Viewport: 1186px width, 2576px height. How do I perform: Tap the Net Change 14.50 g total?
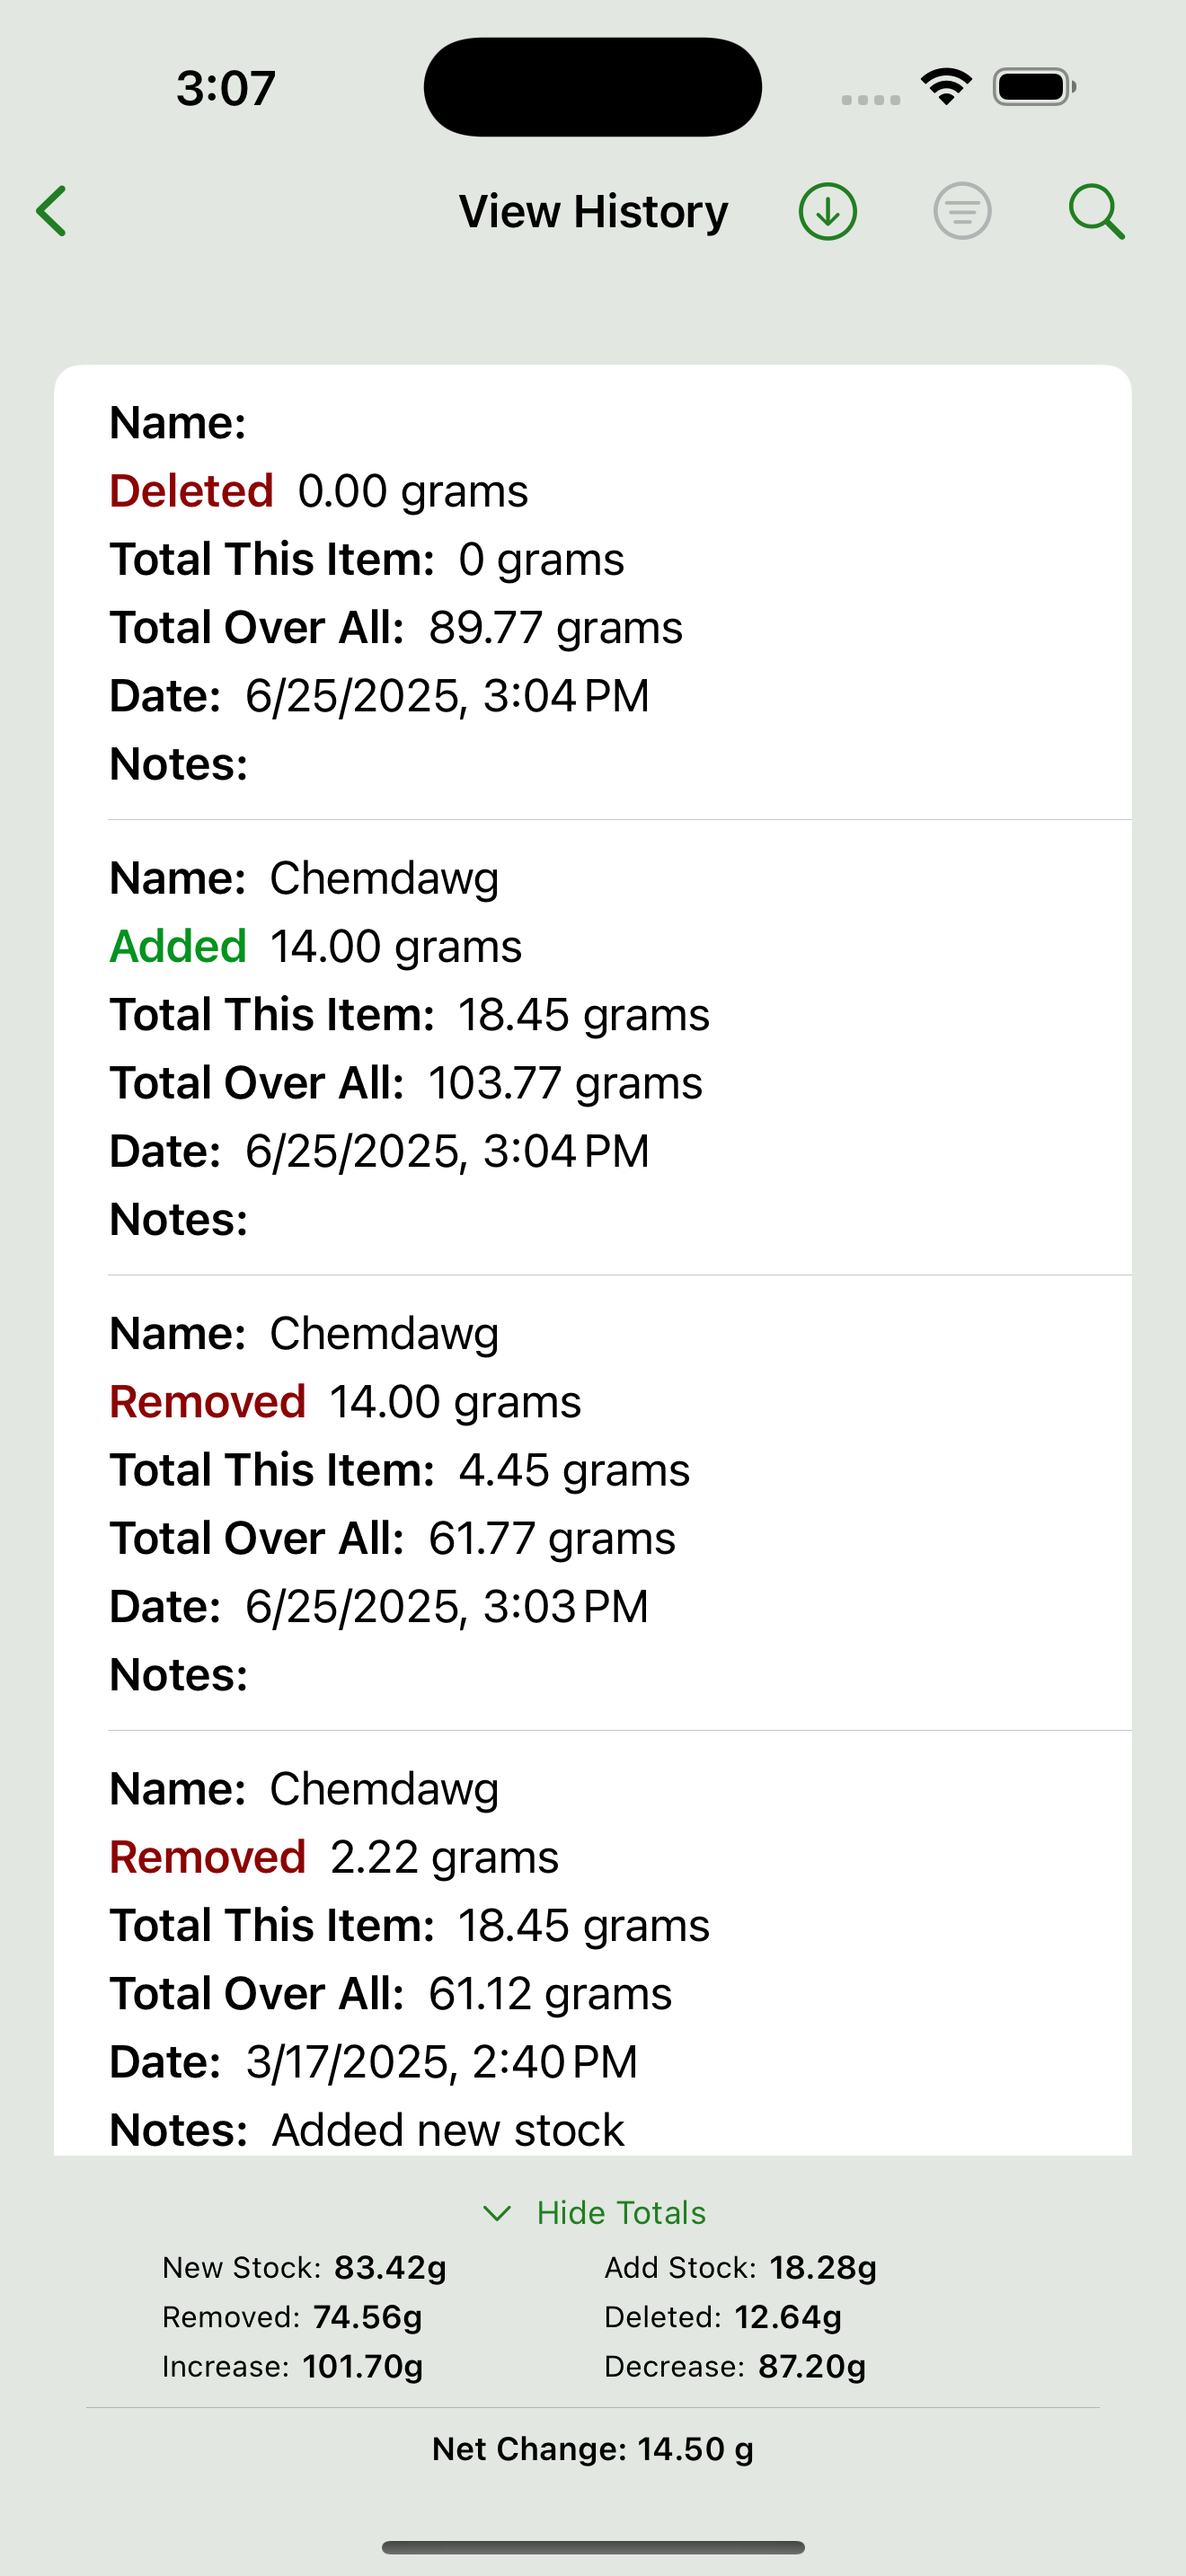pos(593,2449)
